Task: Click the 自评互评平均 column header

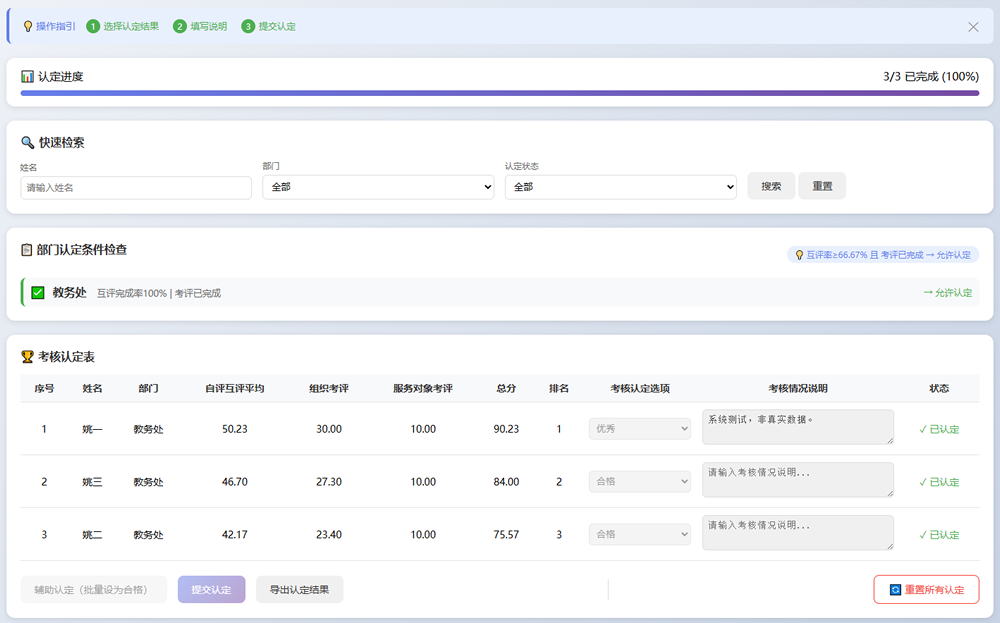Action: tap(235, 388)
